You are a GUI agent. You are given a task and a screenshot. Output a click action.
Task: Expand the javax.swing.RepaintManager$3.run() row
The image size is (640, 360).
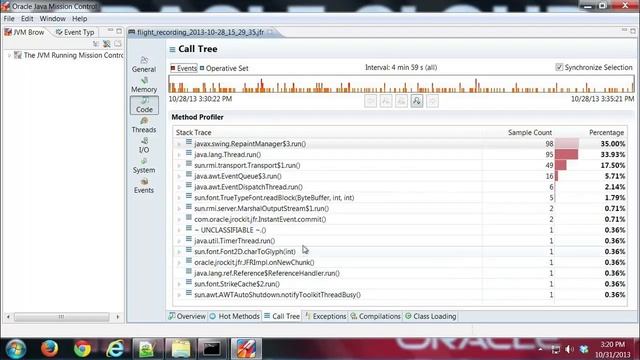tap(179, 144)
